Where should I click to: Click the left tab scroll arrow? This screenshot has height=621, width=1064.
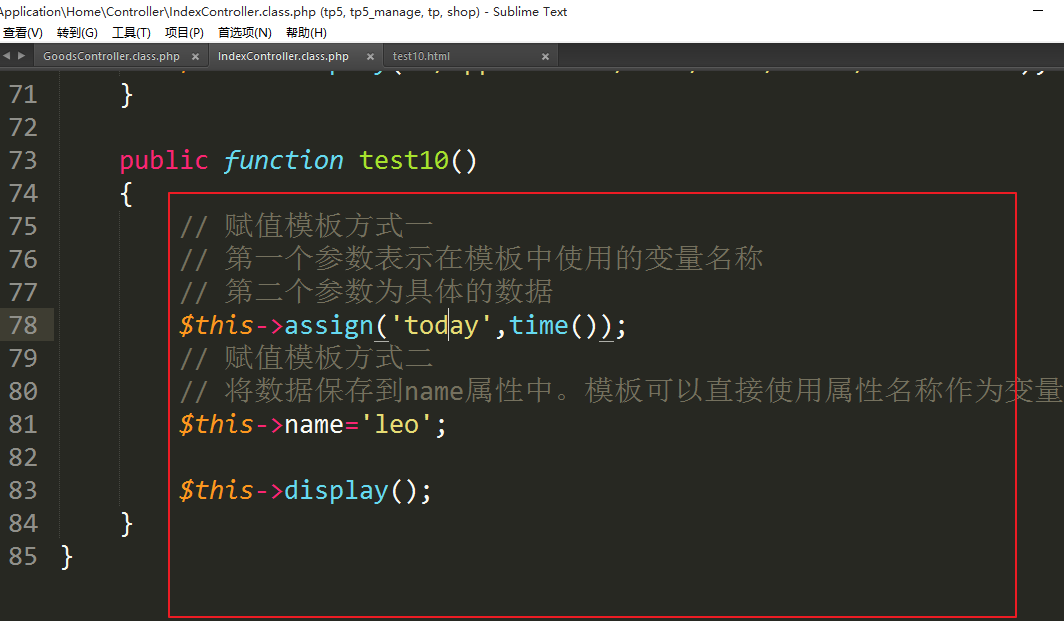tap(8, 56)
